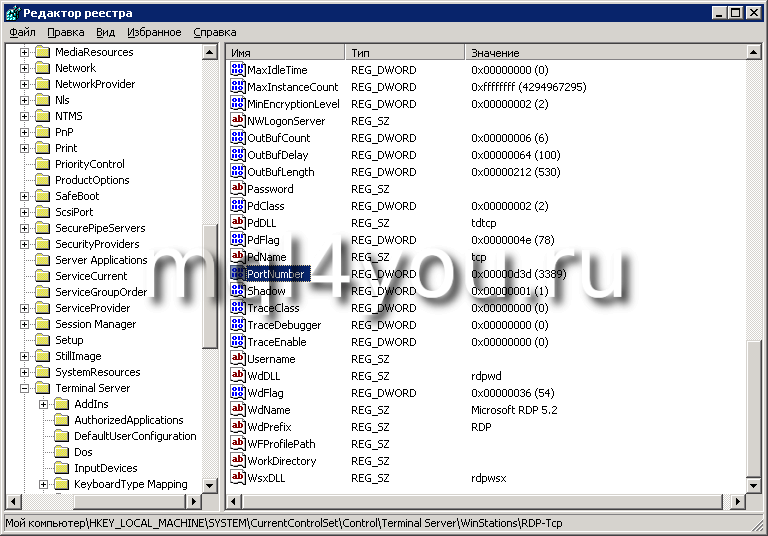
Task: Expand the Network tree node
Action: pos(25,68)
